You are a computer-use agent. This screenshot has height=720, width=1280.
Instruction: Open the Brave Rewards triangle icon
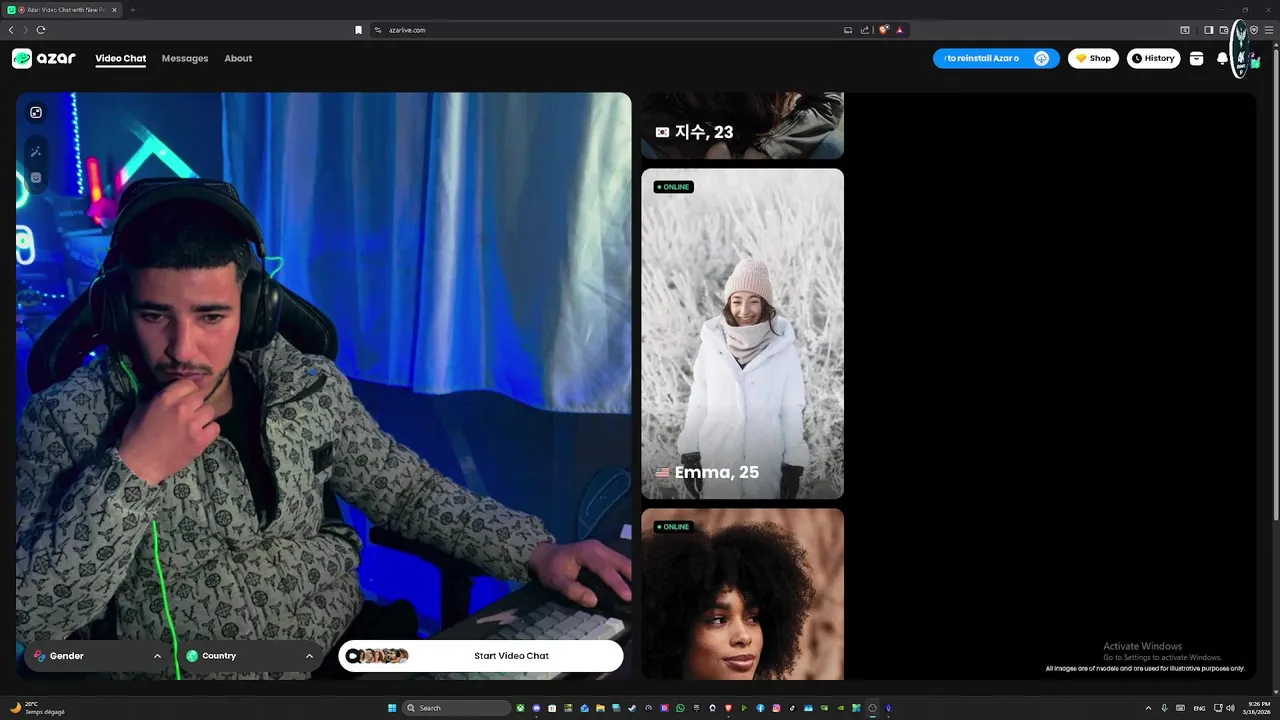click(900, 30)
